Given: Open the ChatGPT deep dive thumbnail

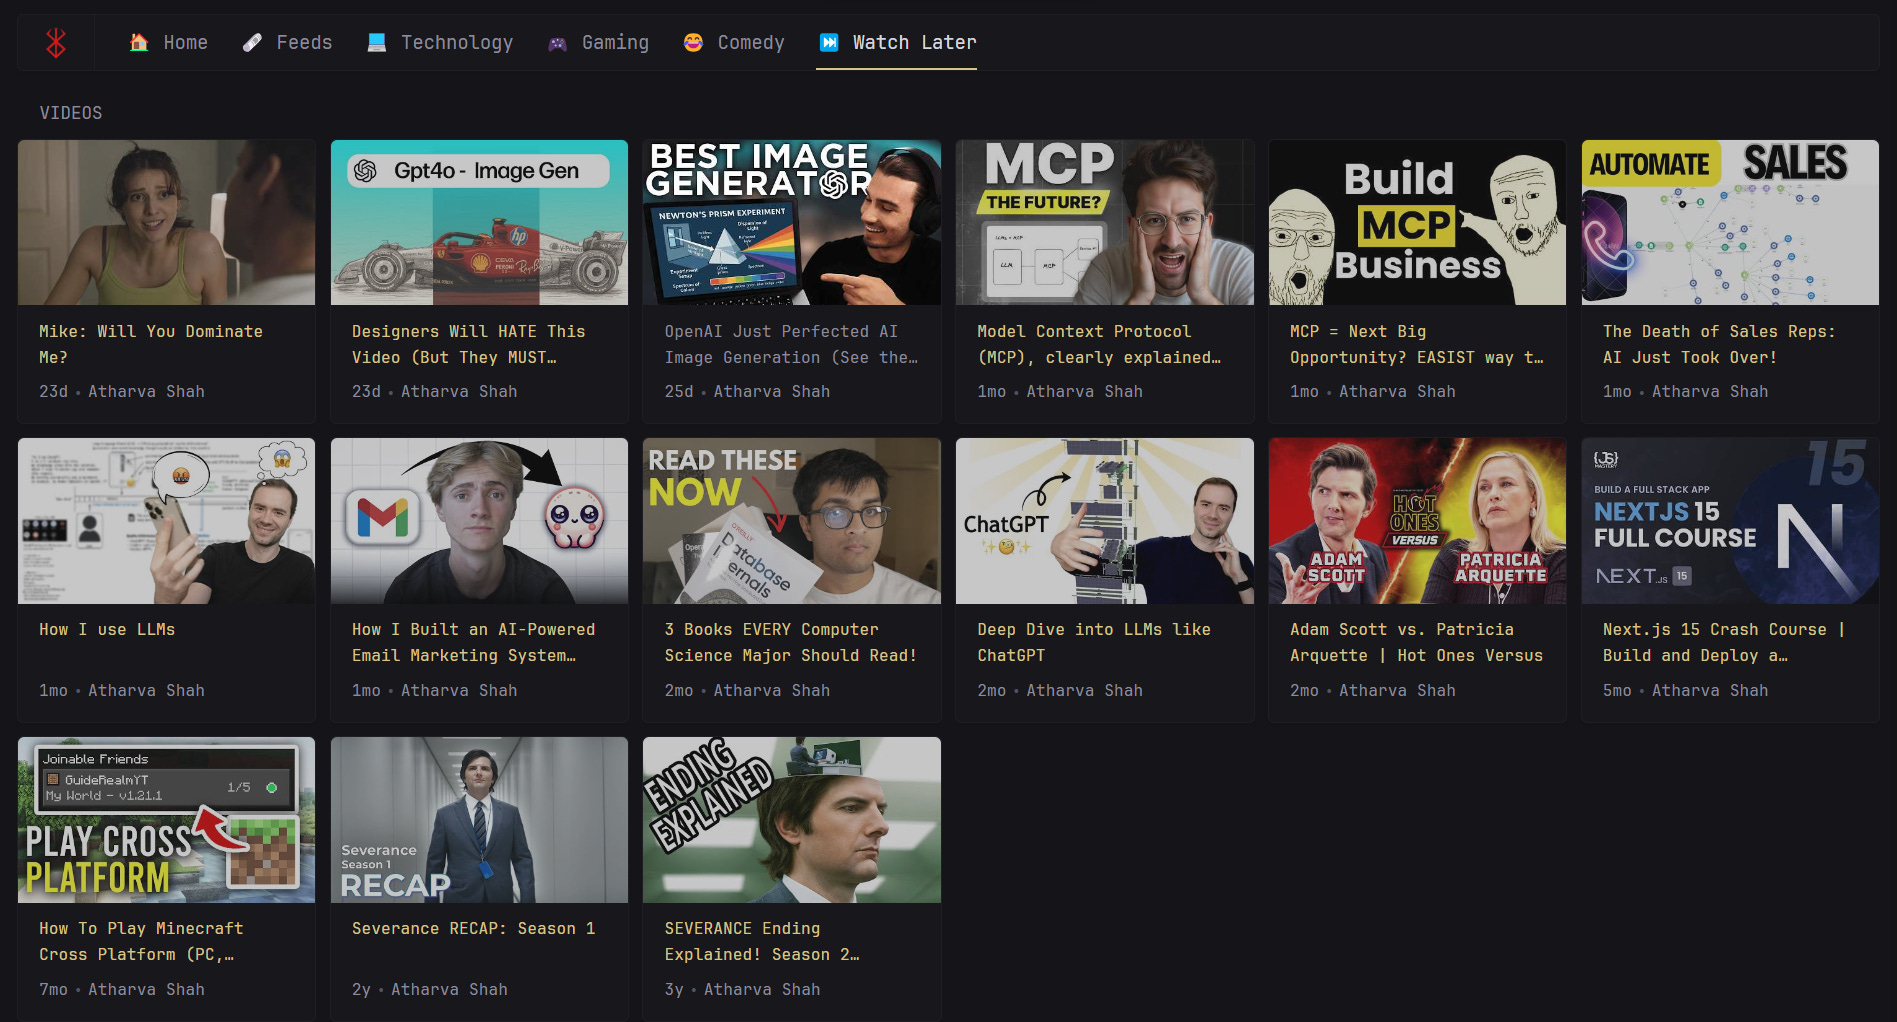Looking at the screenshot, I should pyautogui.click(x=1105, y=521).
